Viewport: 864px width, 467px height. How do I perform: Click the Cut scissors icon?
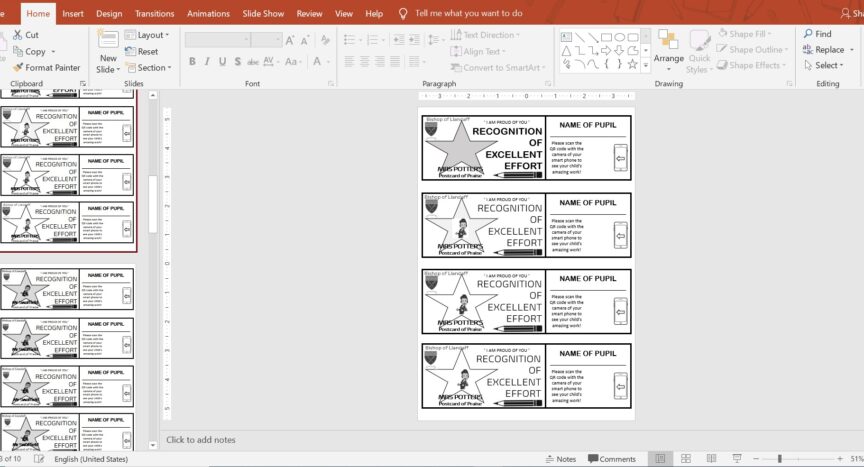(x=17, y=35)
